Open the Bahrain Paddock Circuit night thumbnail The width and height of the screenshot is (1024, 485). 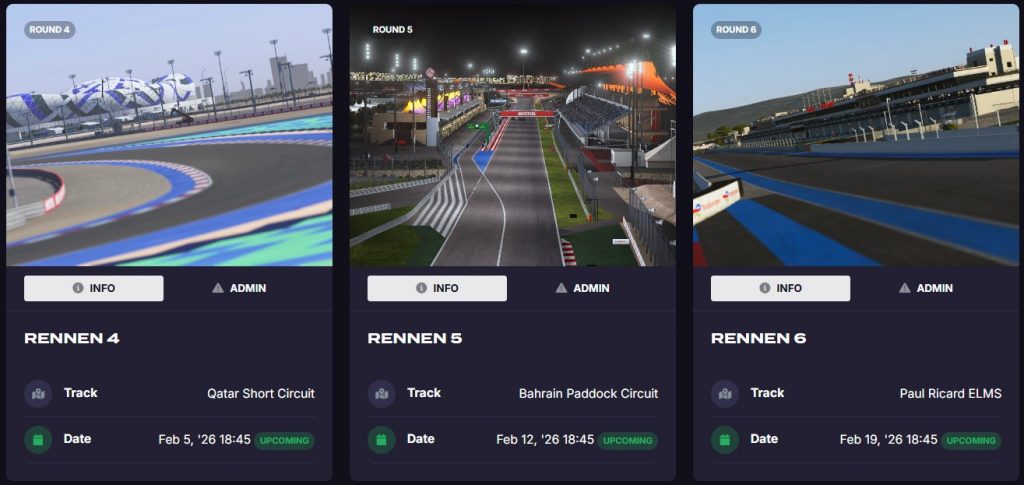[513, 135]
